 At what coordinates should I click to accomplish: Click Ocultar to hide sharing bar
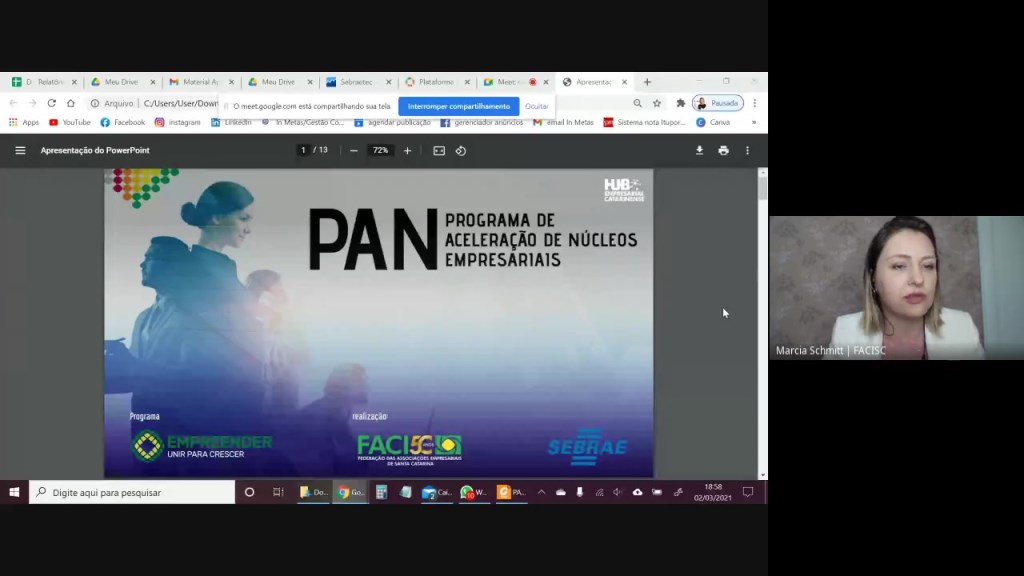(537, 106)
